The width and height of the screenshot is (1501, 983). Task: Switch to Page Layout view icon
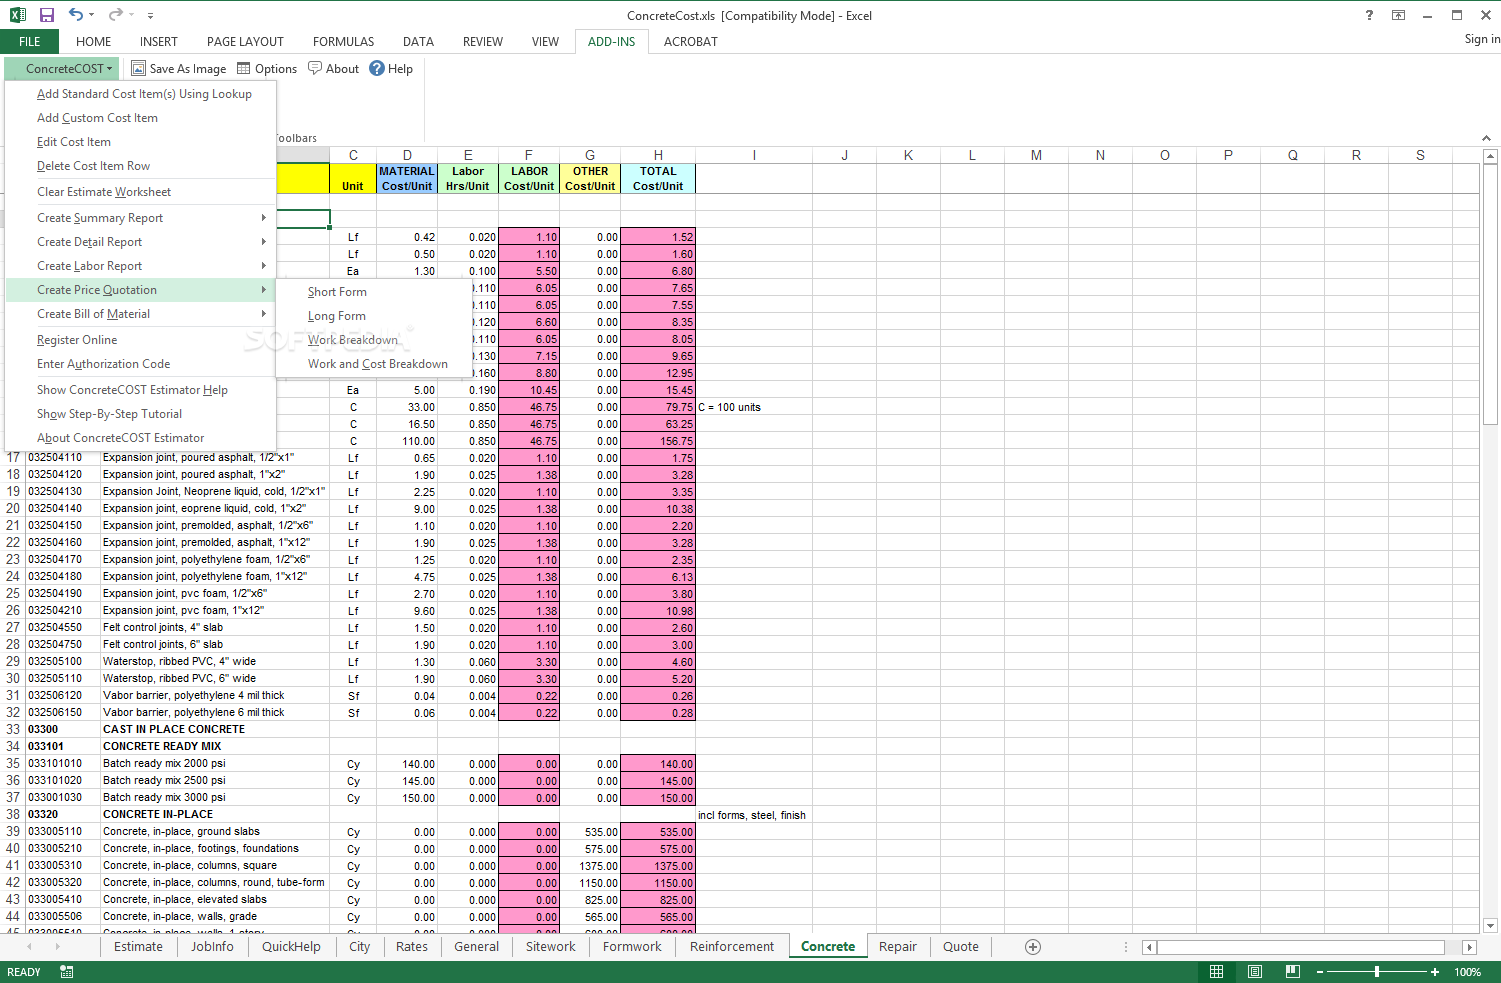pyautogui.click(x=1254, y=972)
